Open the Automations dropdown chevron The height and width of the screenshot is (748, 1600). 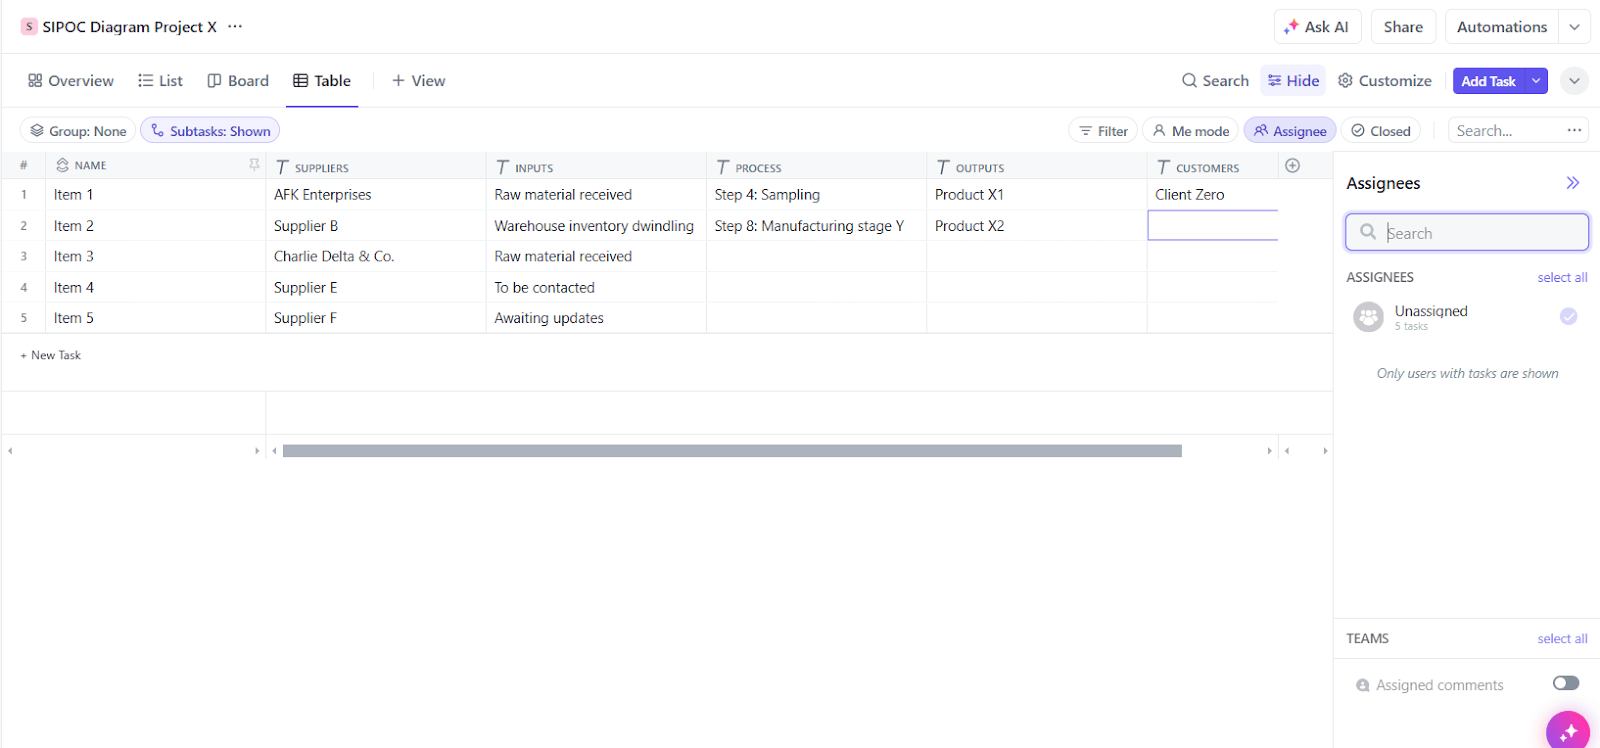click(x=1575, y=27)
